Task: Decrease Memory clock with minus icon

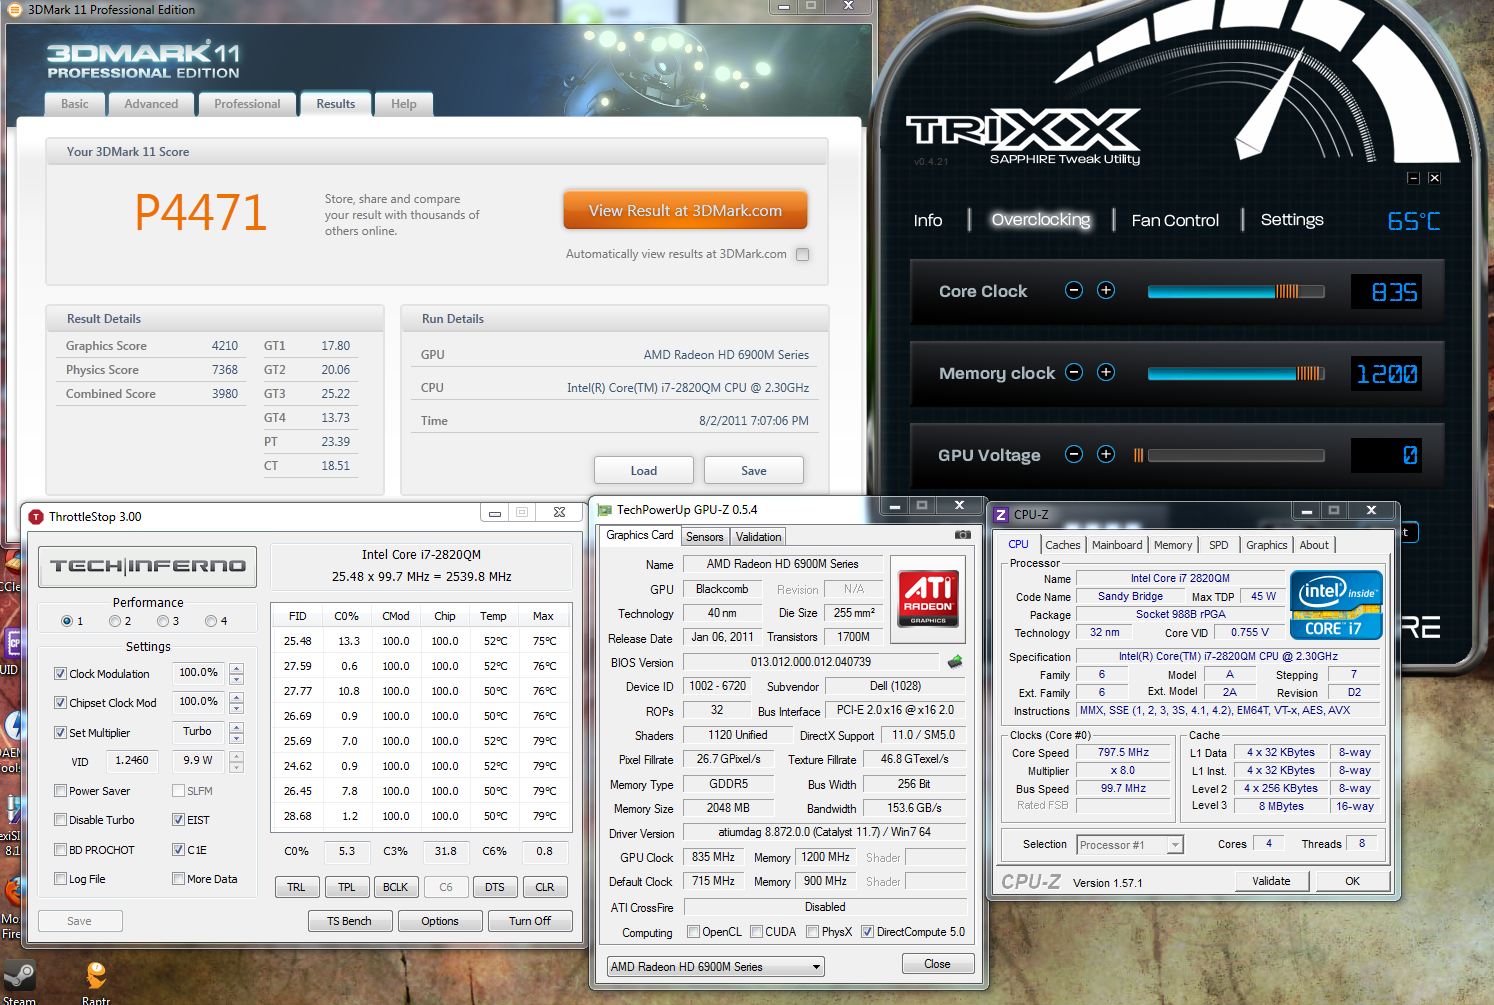Action: (x=1074, y=372)
